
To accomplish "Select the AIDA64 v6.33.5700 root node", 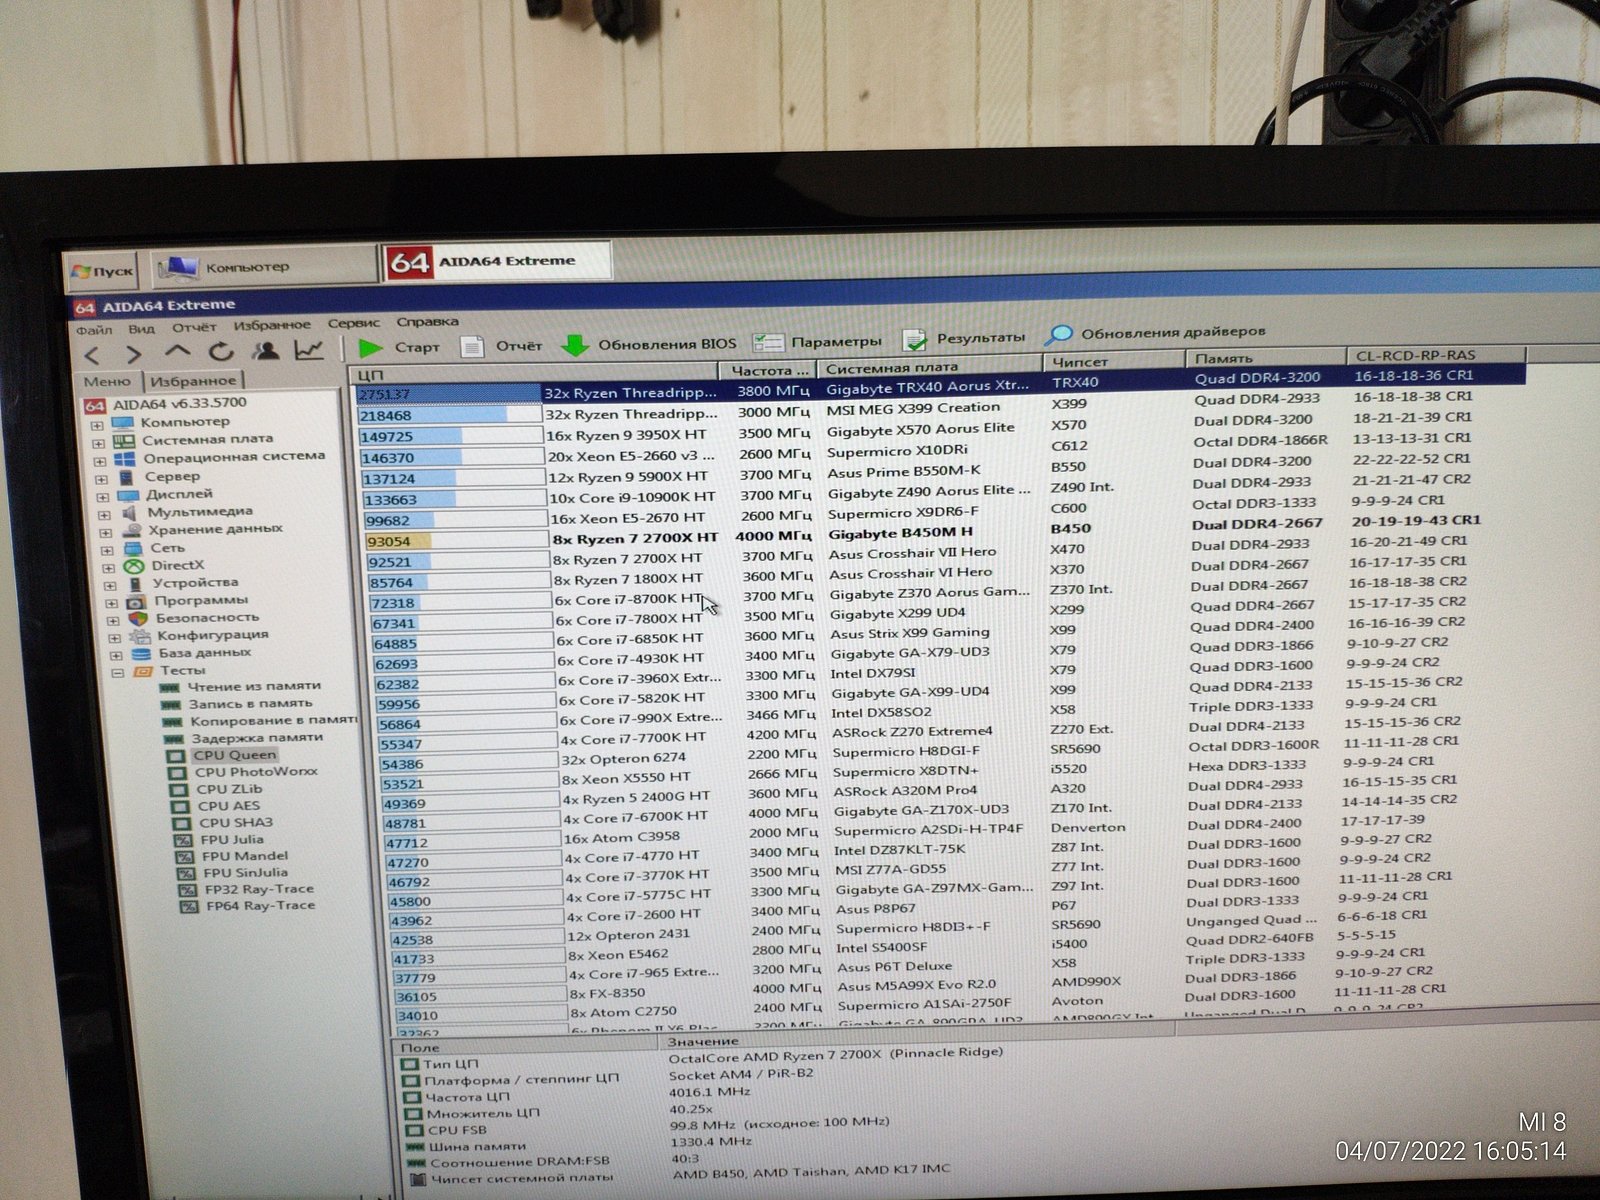I will pos(165,403).
